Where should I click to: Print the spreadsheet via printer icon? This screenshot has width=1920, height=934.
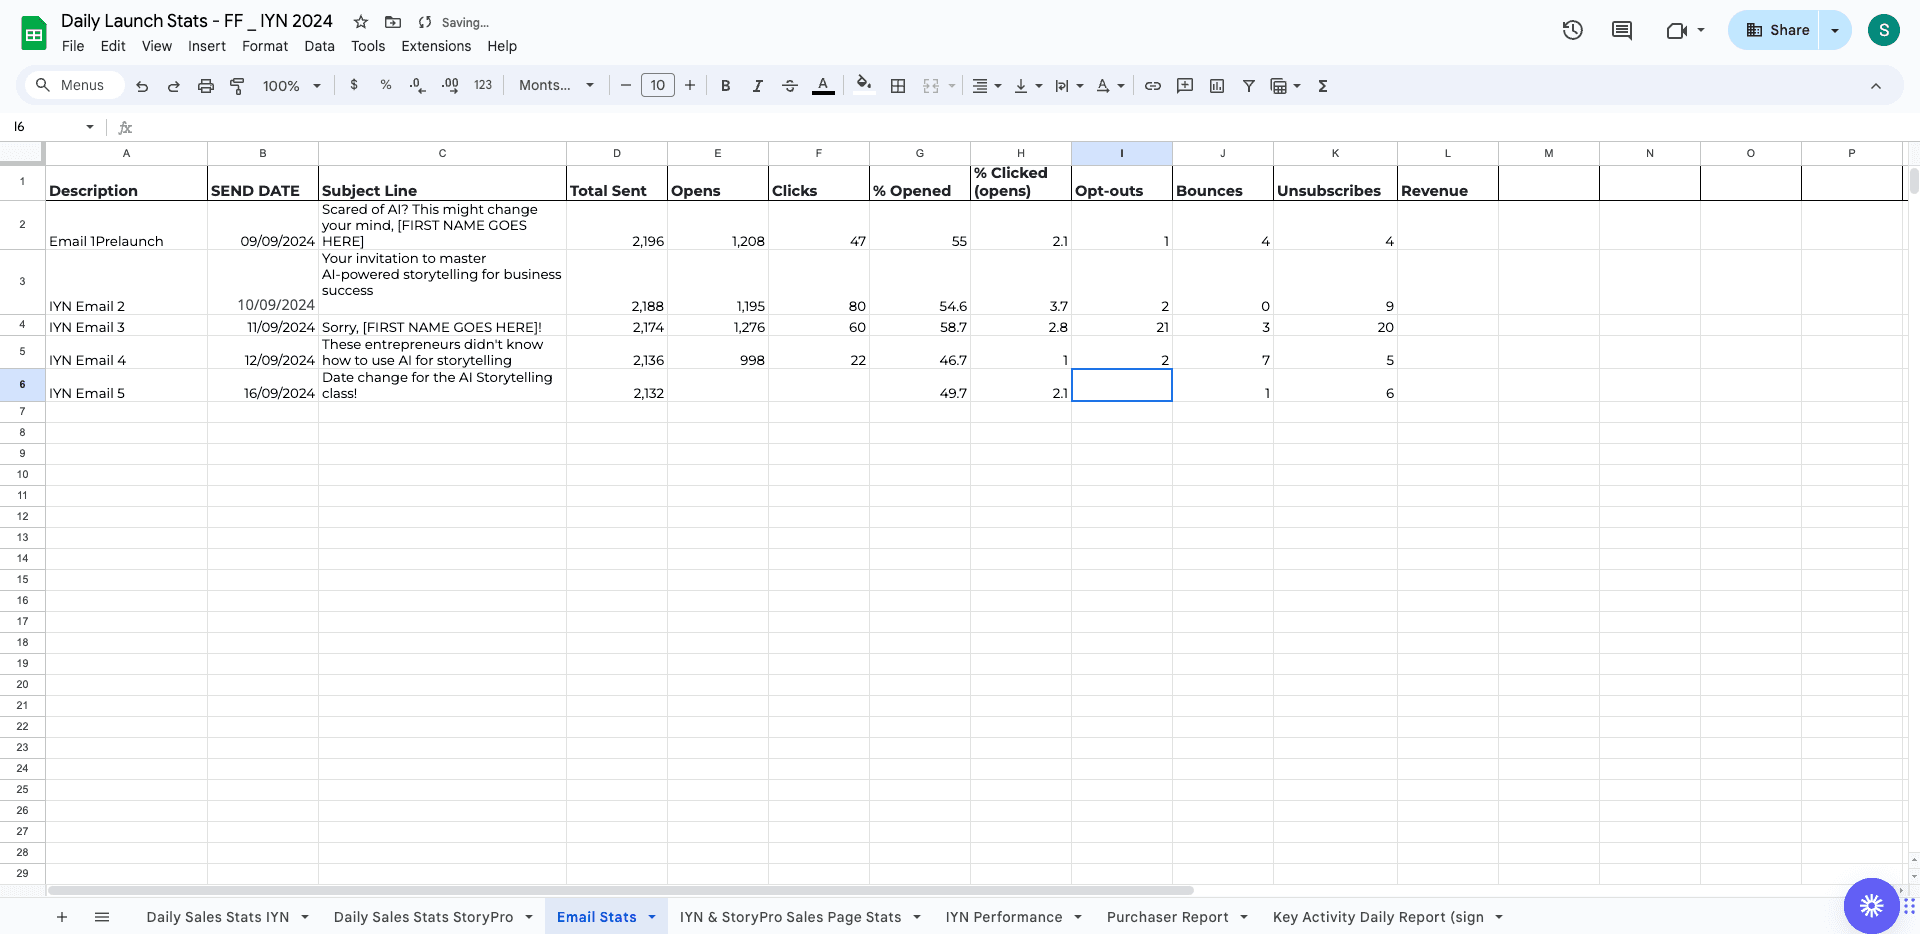(x=206, y=86)
